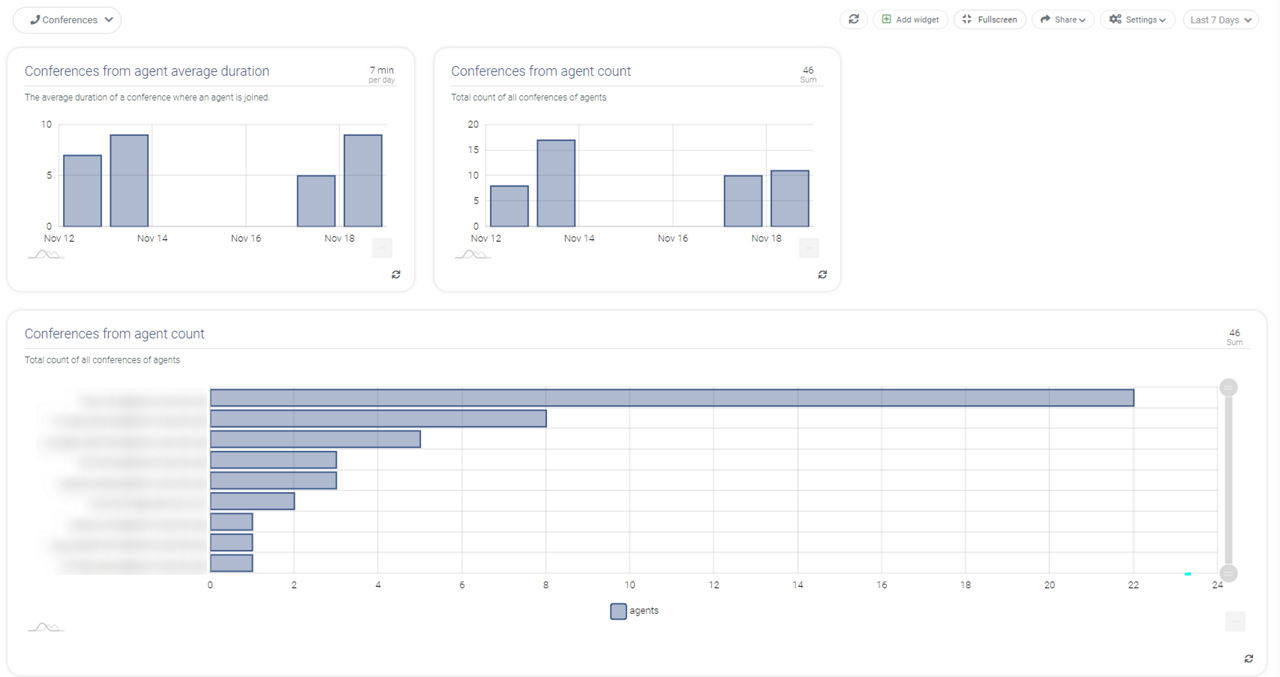Refresh the small agent count widget
This screenshot has width=1280, height=677.
[823, 274]
